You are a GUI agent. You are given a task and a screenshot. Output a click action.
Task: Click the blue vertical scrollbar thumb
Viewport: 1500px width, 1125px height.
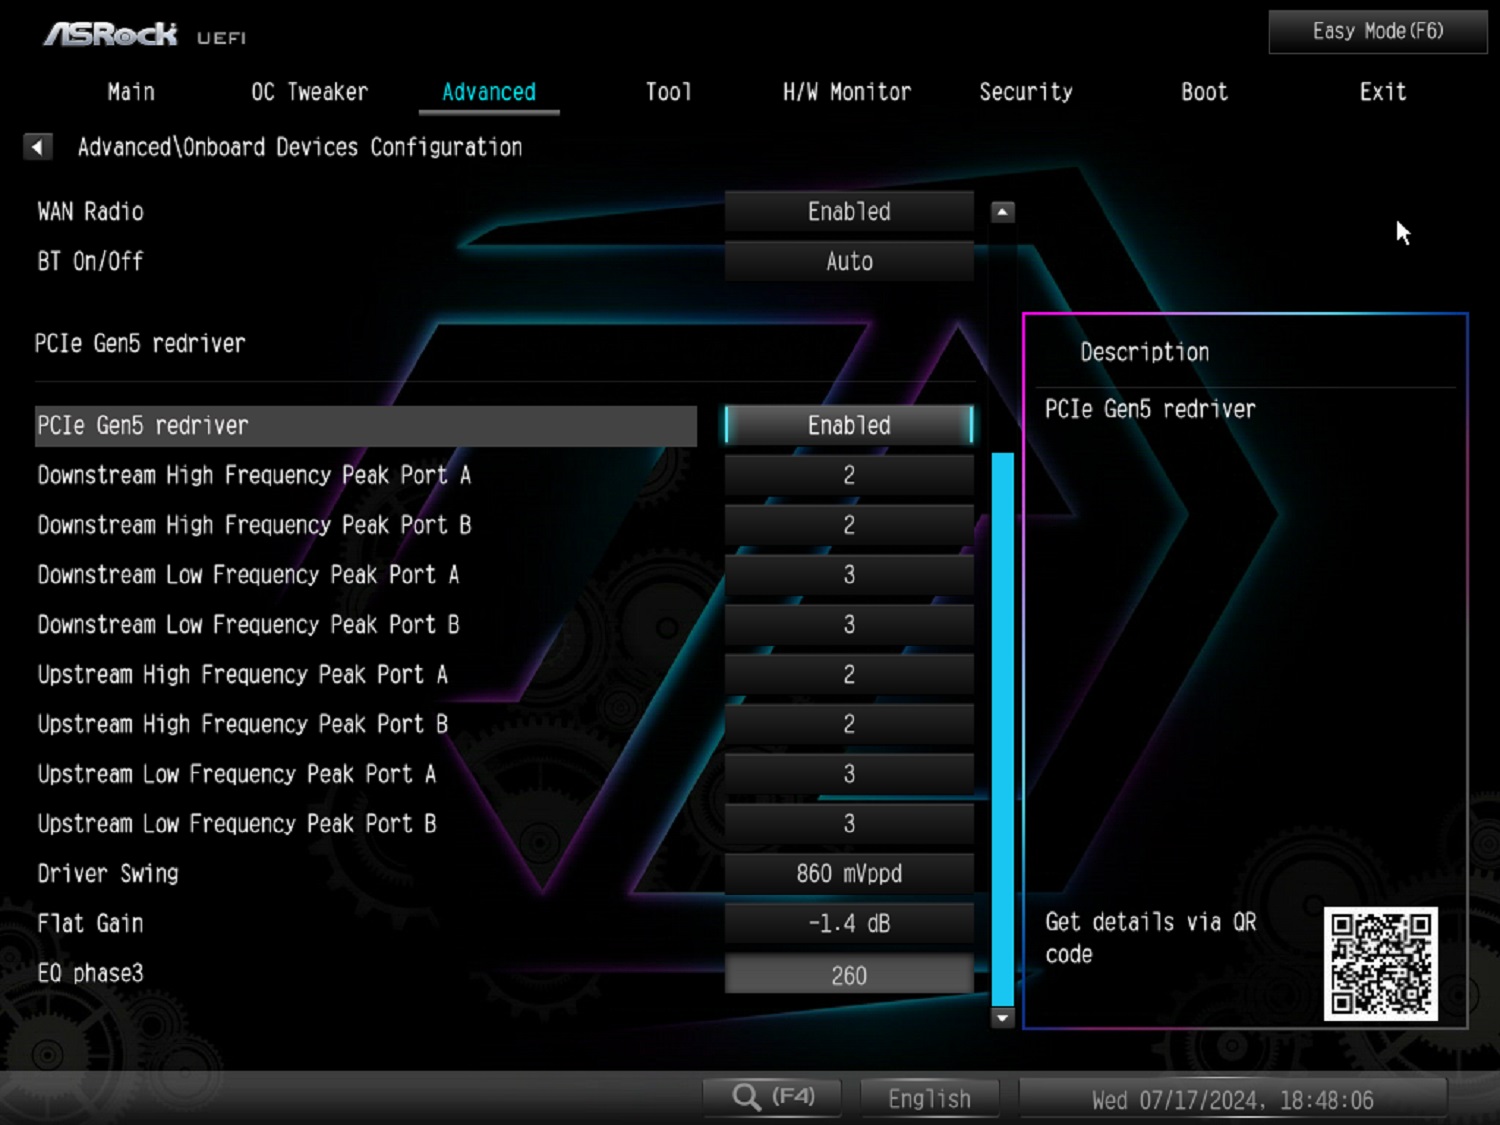[x=1002, y=729]
